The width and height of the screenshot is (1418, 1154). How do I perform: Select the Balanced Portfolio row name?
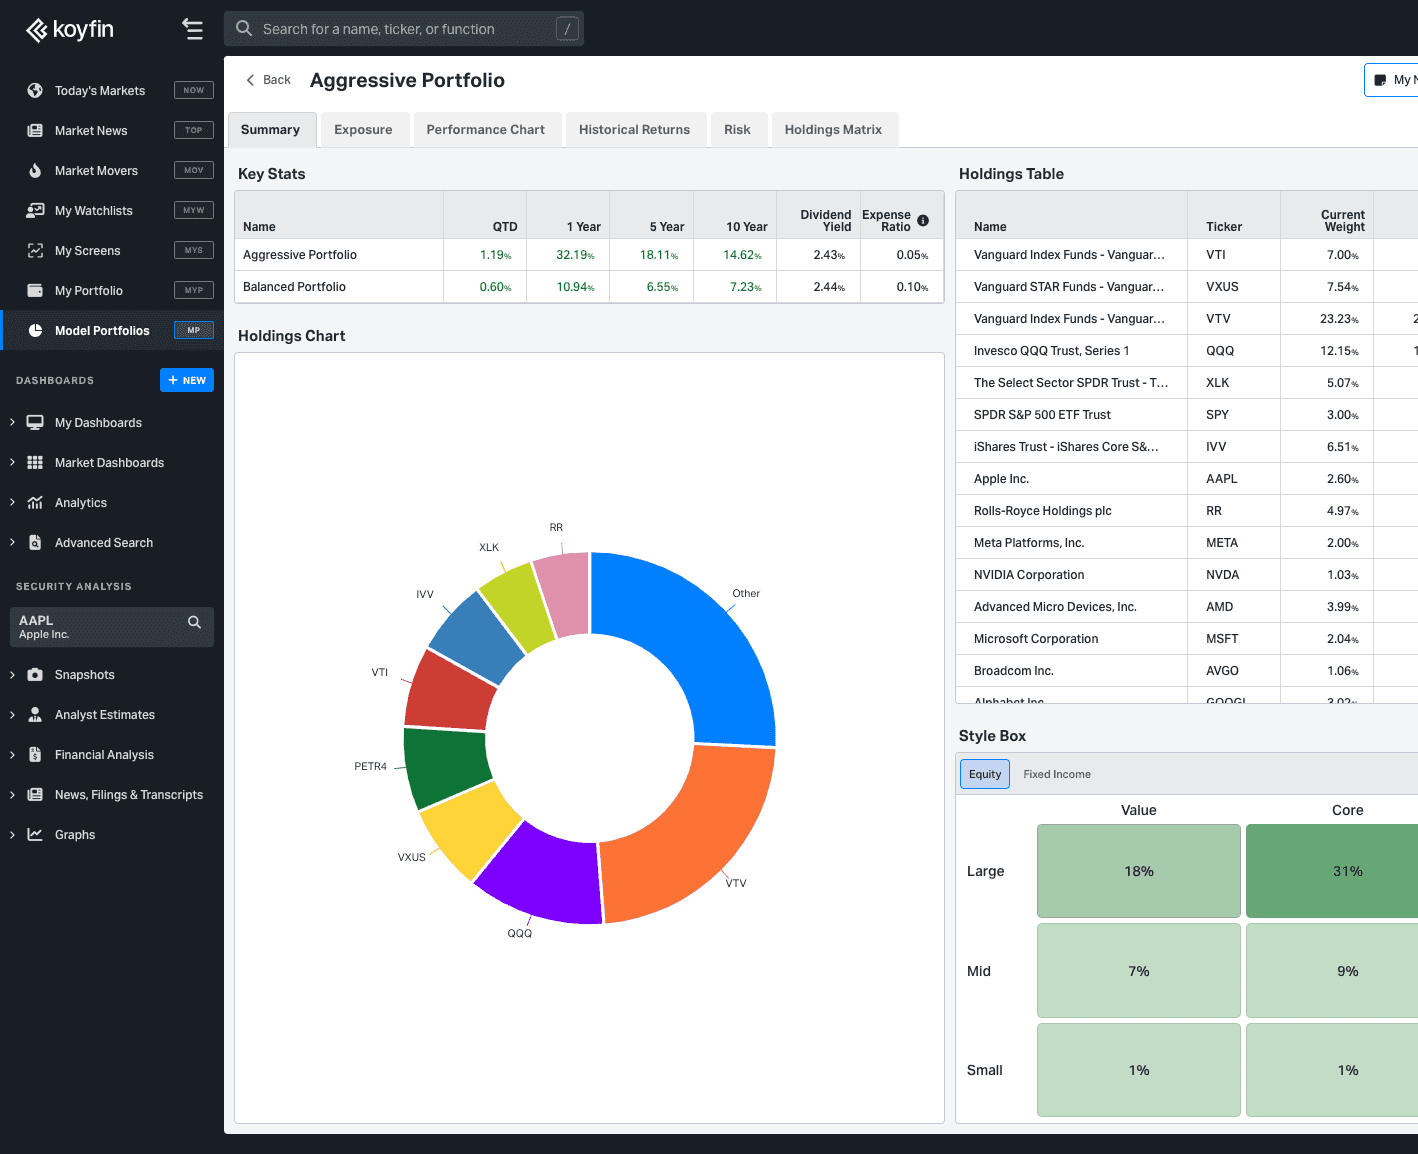[x=294, y=287]
